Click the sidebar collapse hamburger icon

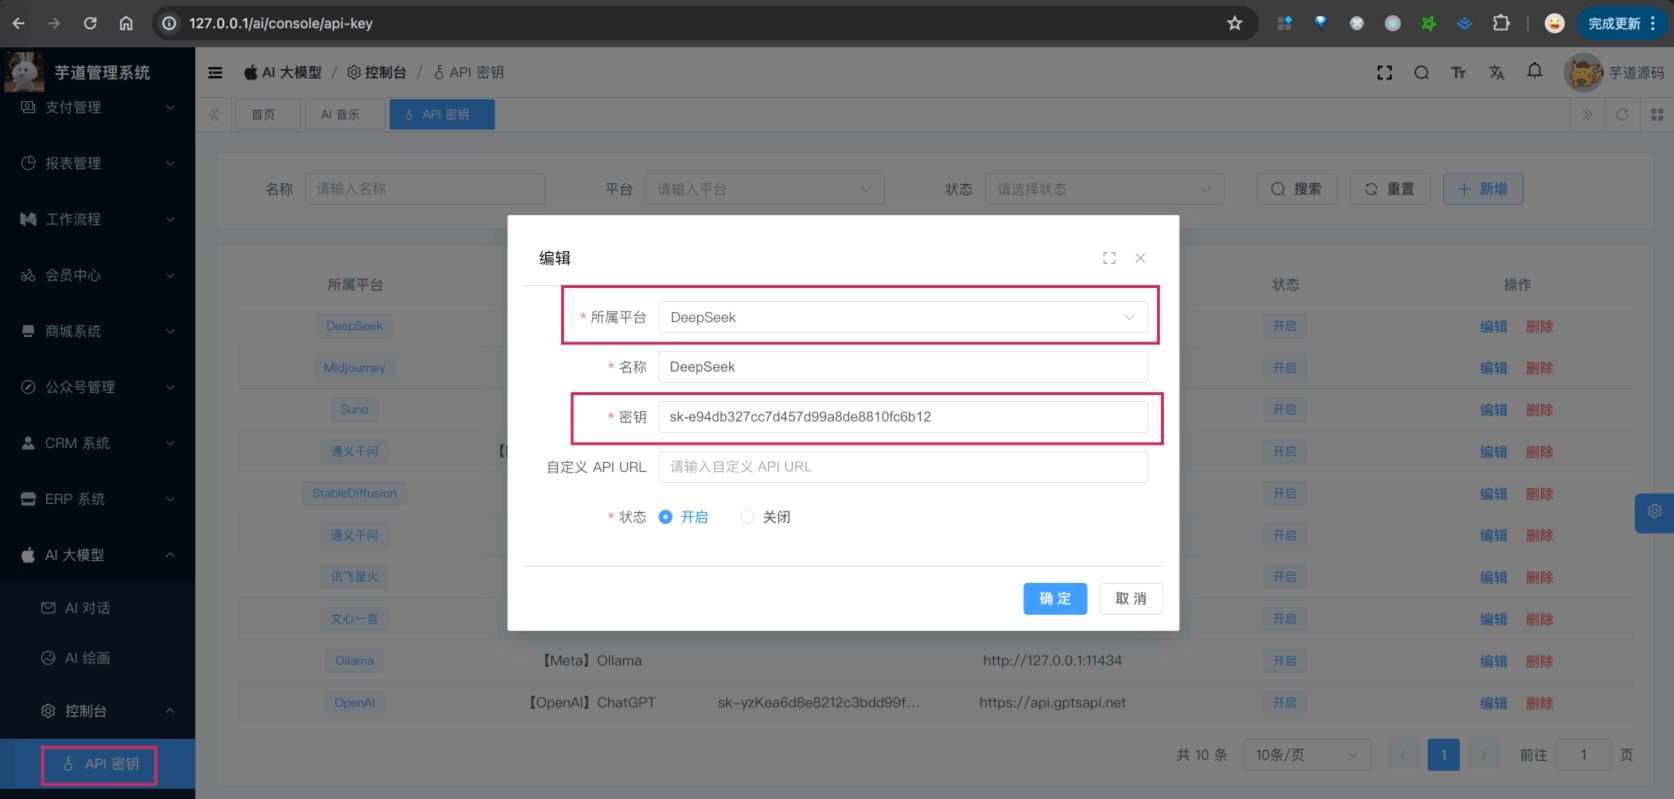(215, 72)
